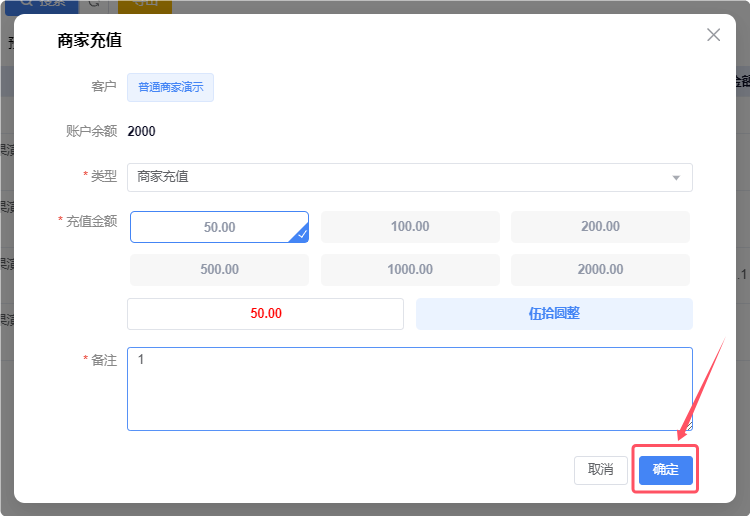The image size is (750, 516).
Task: Click the textarea resize handle in 备注
Action: point(688,426)
